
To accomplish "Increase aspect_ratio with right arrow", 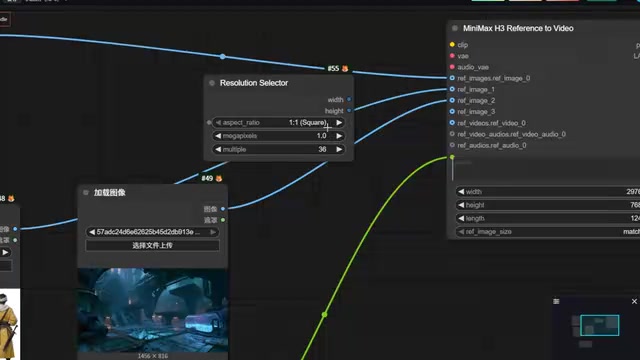I will click(339, 122).
